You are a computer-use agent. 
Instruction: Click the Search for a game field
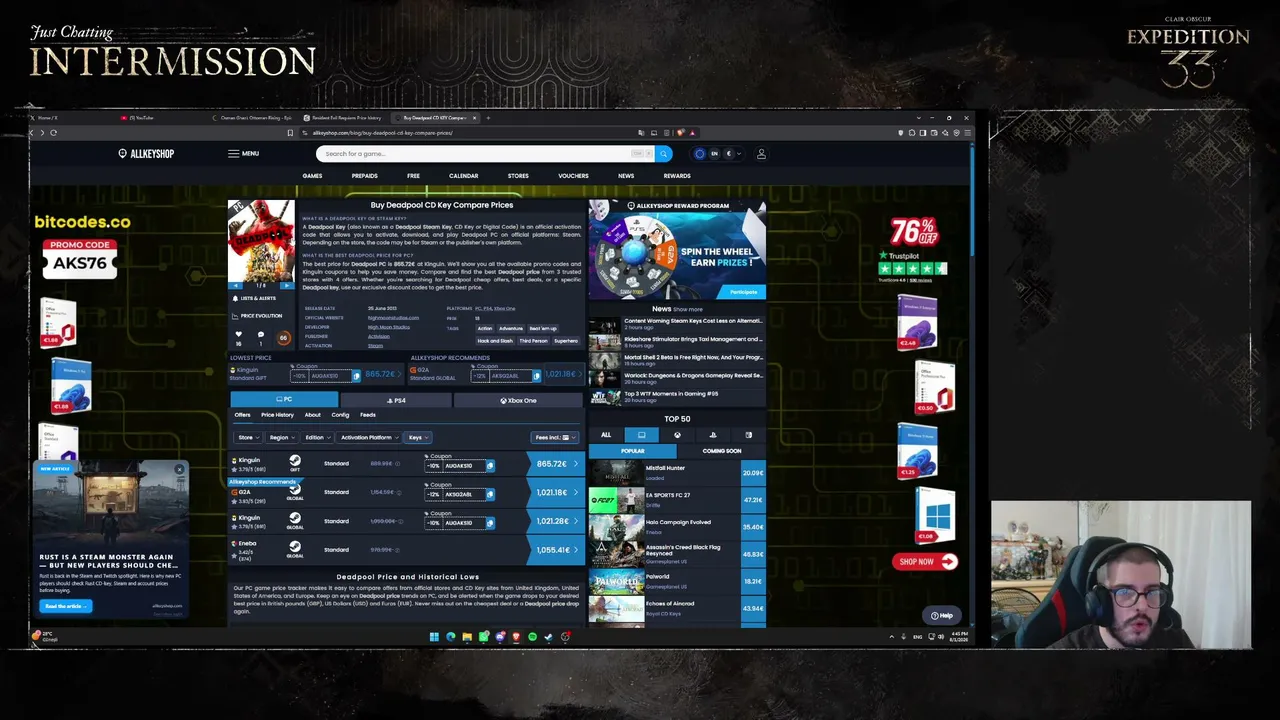485,154
